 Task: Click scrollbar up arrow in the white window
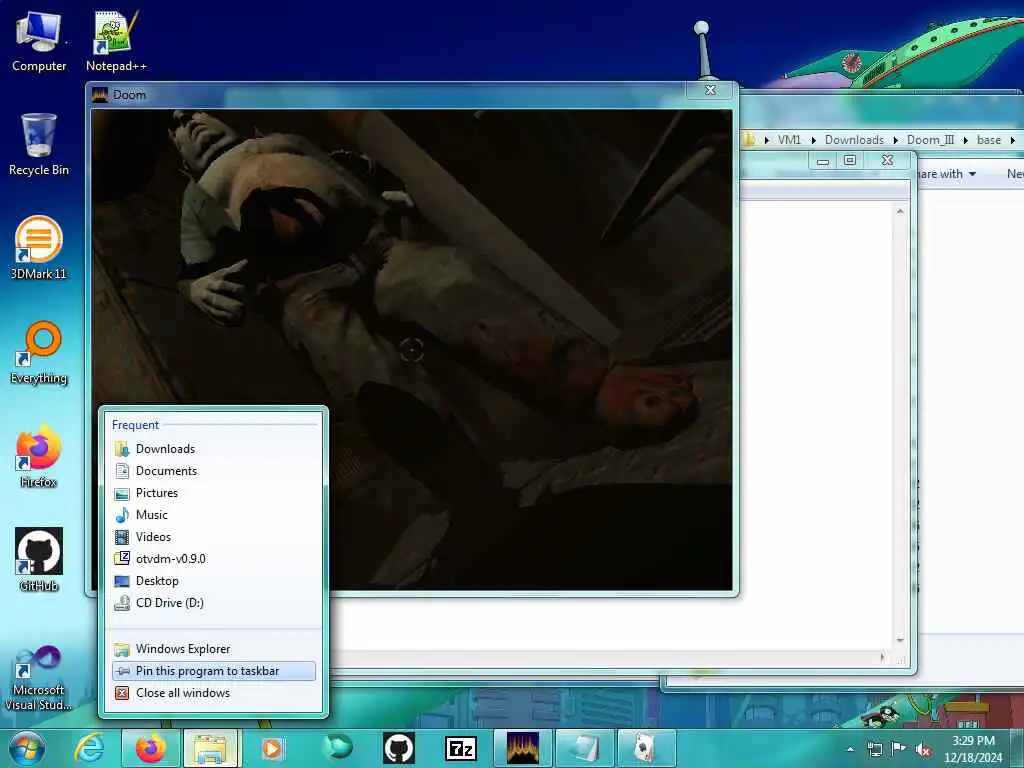[x=900, y=211]
